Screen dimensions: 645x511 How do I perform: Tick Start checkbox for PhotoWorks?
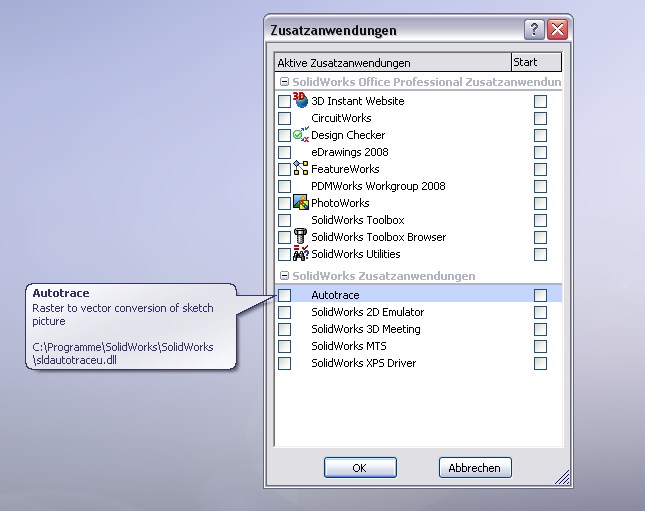point(540,203)
